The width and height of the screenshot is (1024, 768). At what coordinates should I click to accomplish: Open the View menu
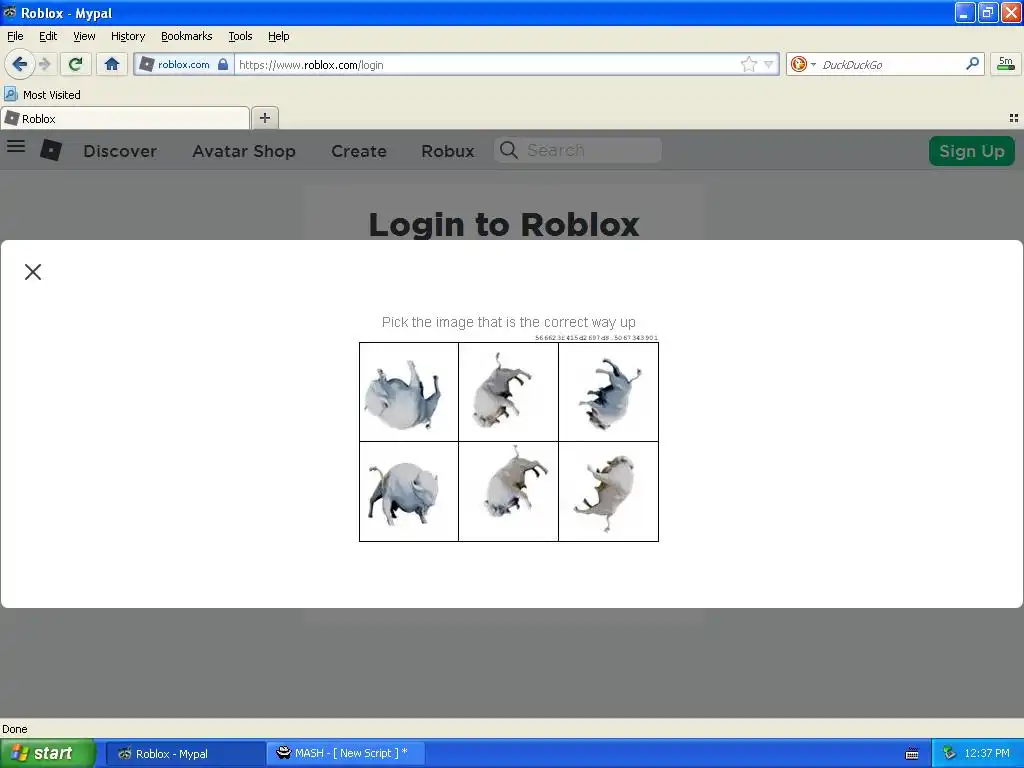pos(84,36)
